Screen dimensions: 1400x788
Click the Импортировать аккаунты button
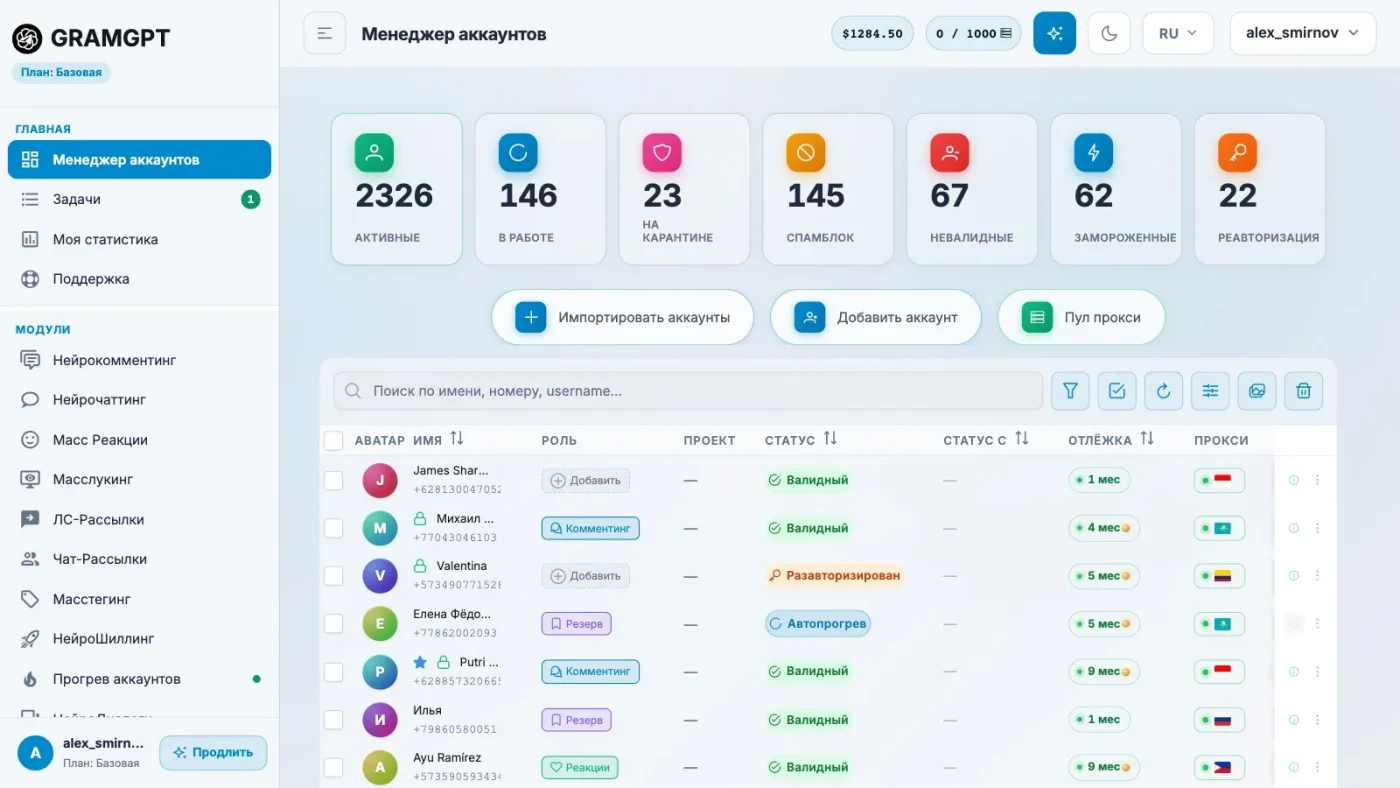click(622, 317)
